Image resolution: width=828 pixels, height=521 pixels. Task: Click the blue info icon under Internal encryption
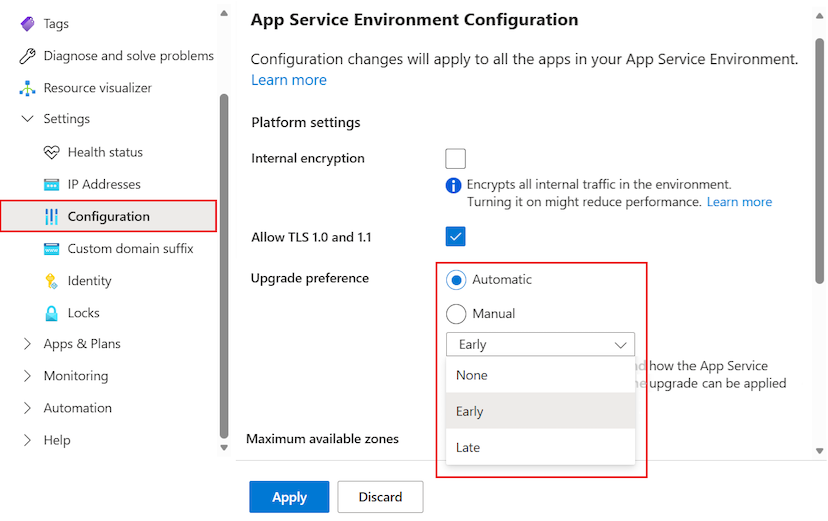click(x=453, y=185)
